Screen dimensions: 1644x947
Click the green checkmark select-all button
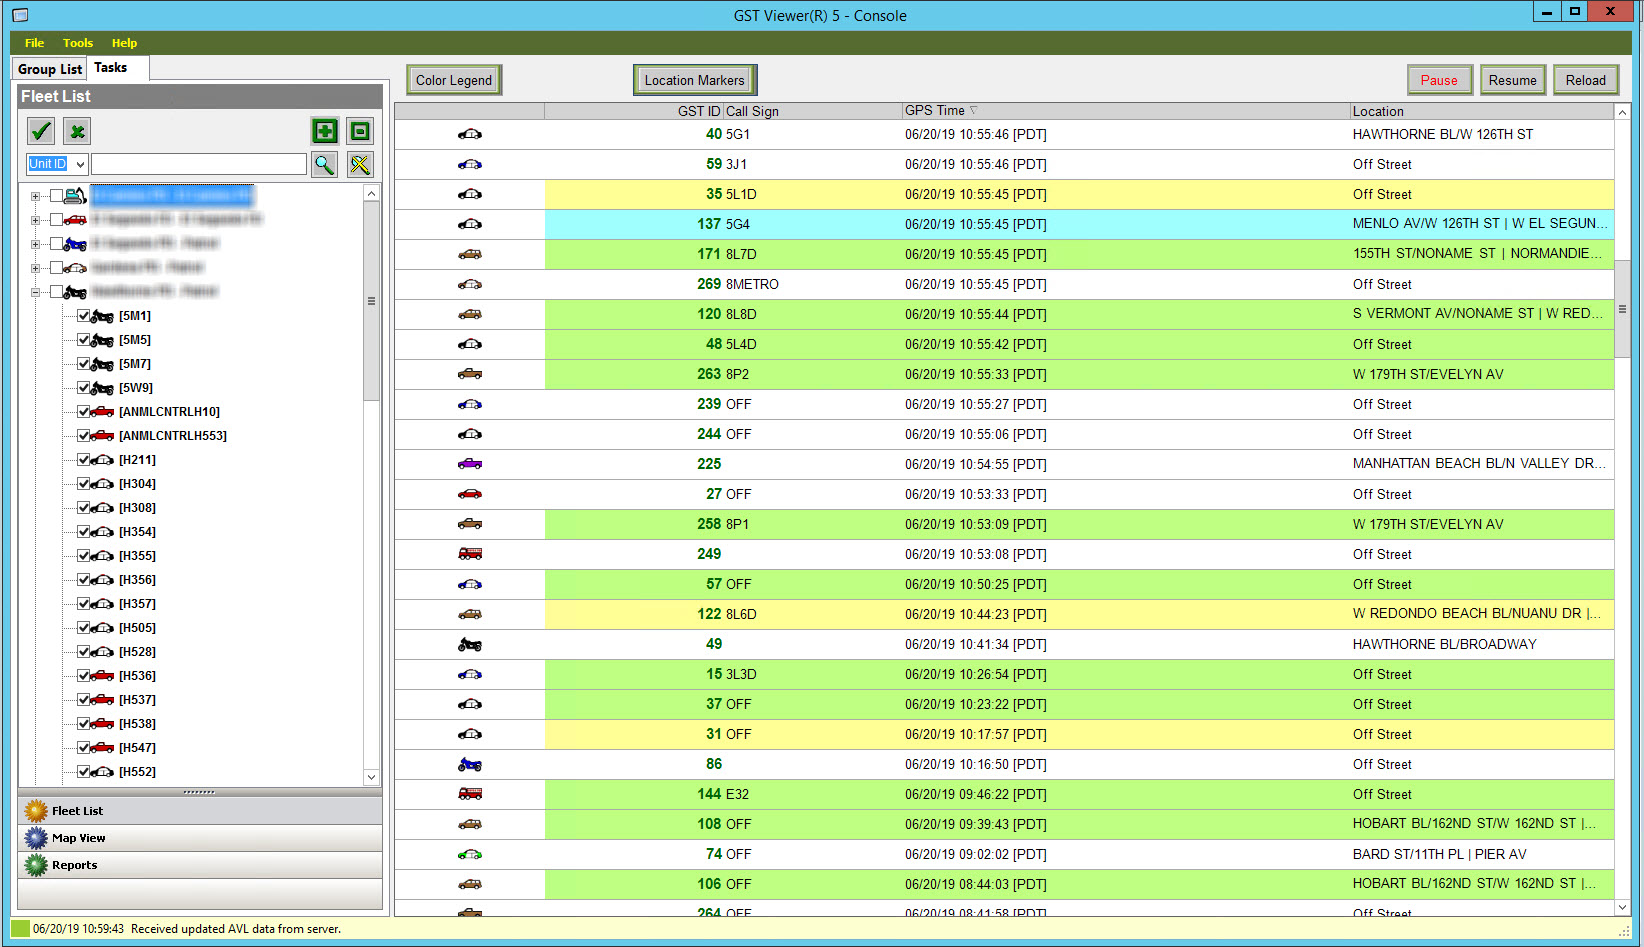[41, 131]
